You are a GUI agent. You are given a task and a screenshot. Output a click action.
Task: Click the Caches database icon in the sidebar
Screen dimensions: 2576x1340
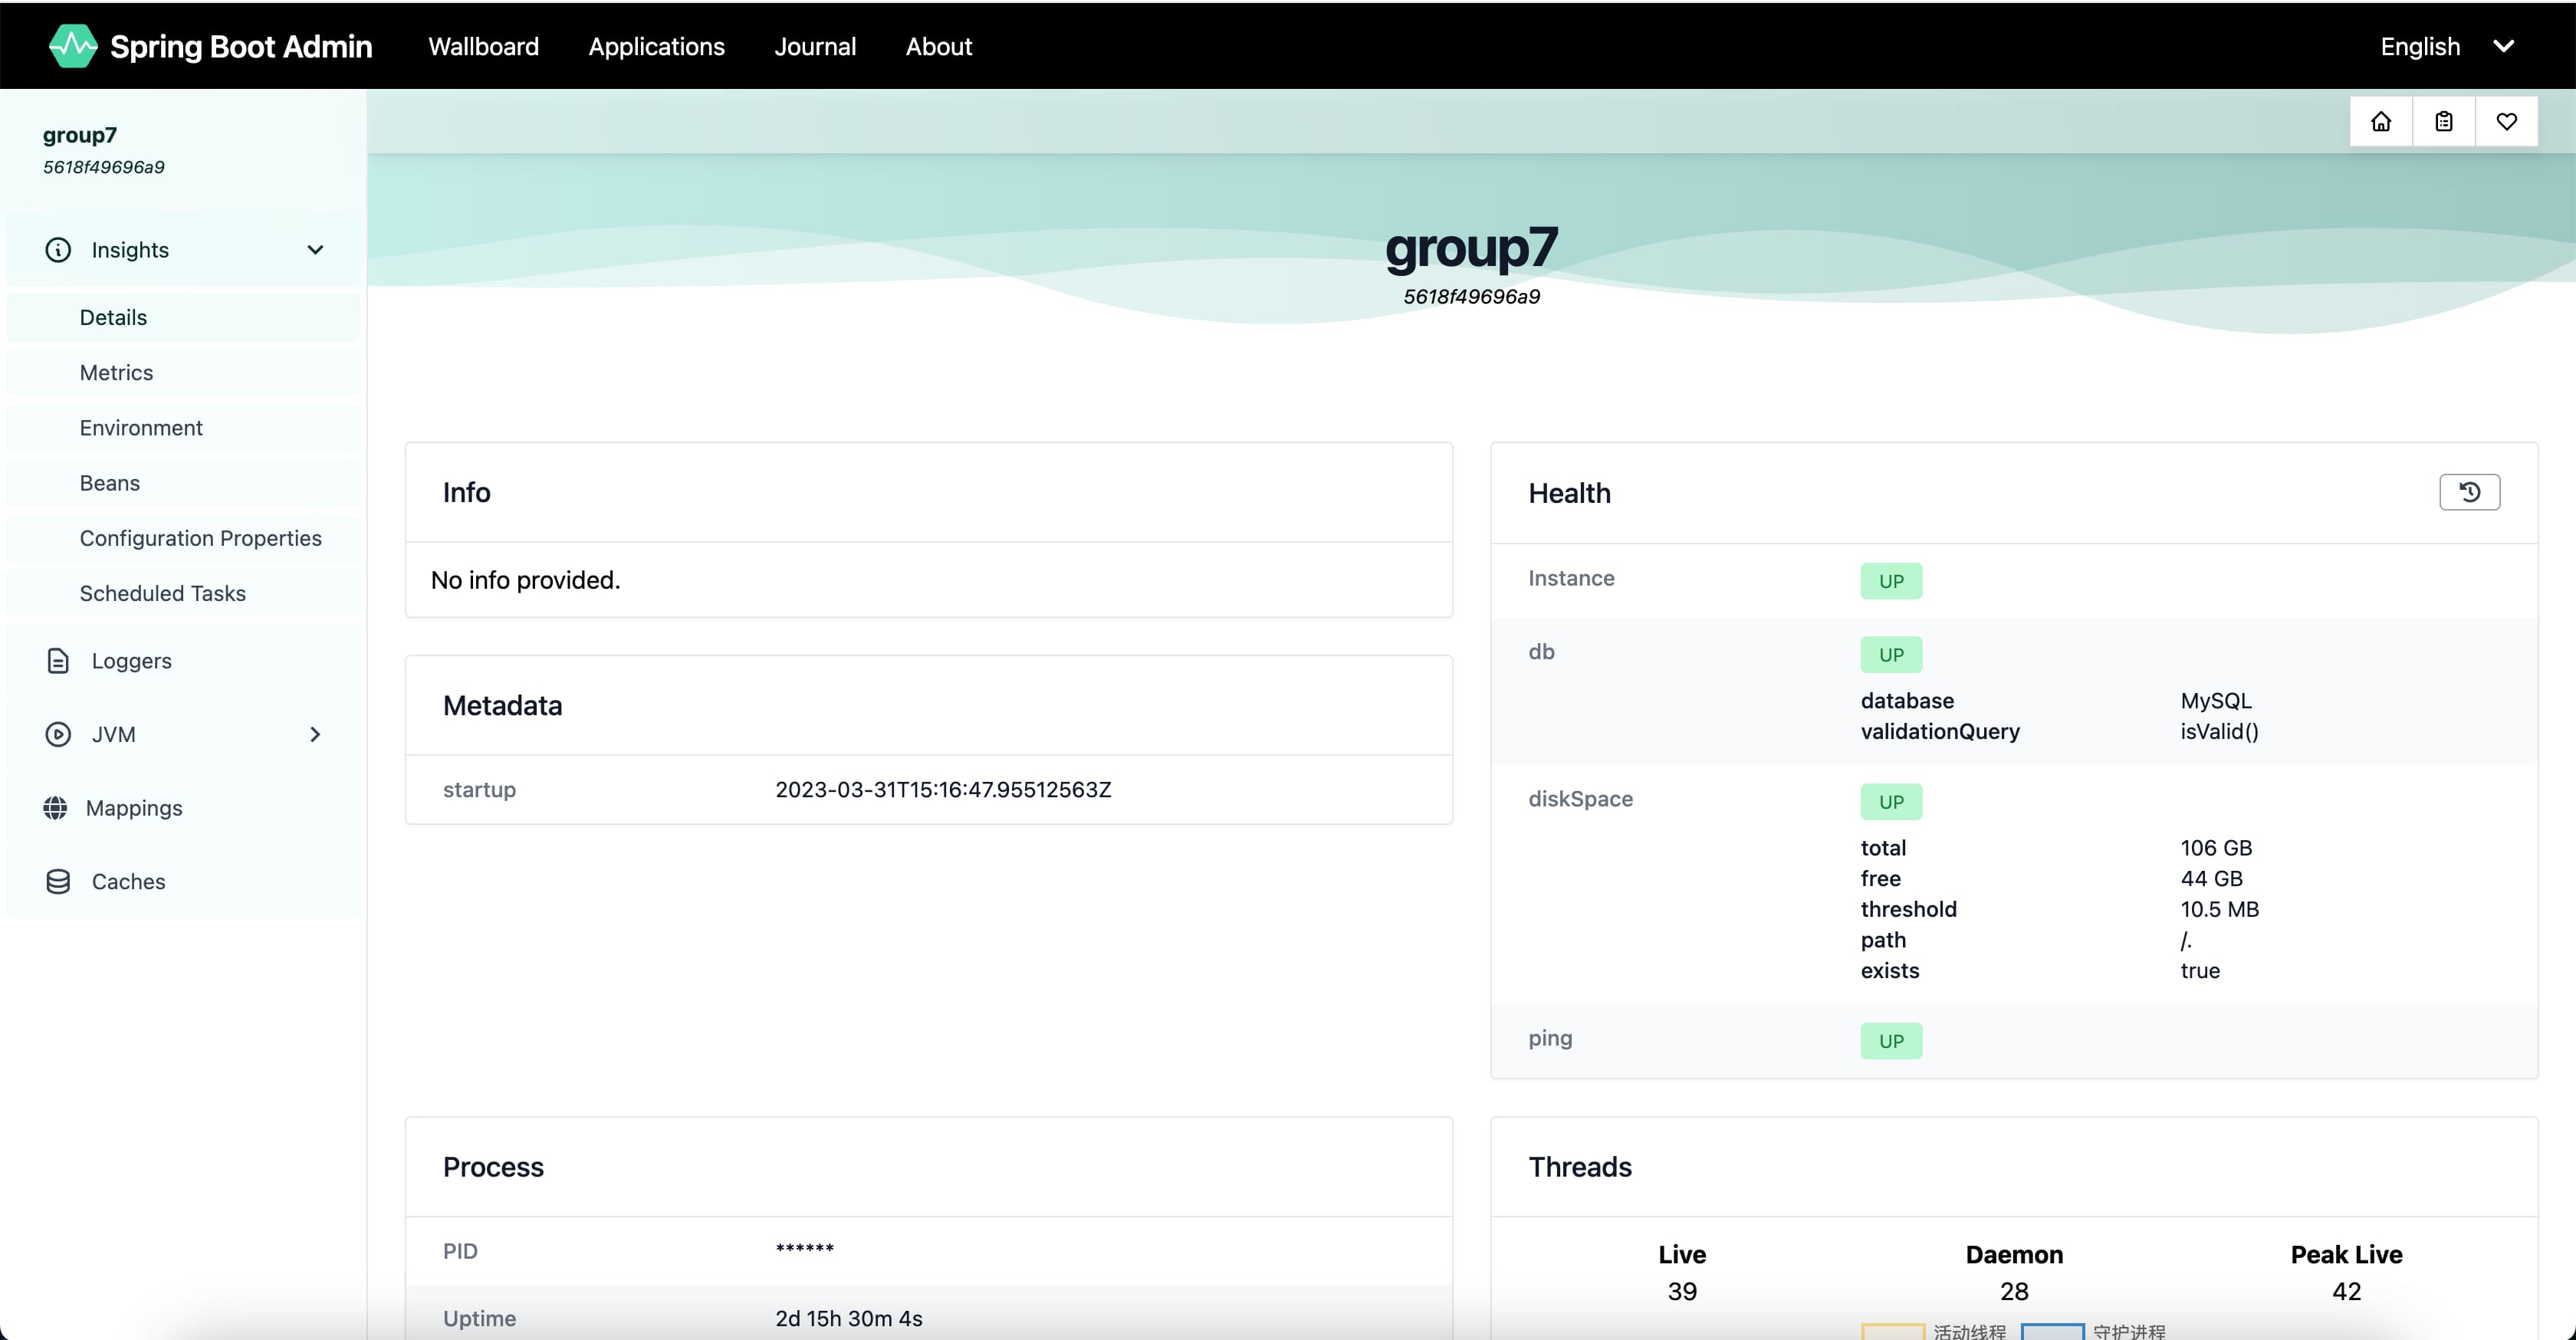point(57,881)
